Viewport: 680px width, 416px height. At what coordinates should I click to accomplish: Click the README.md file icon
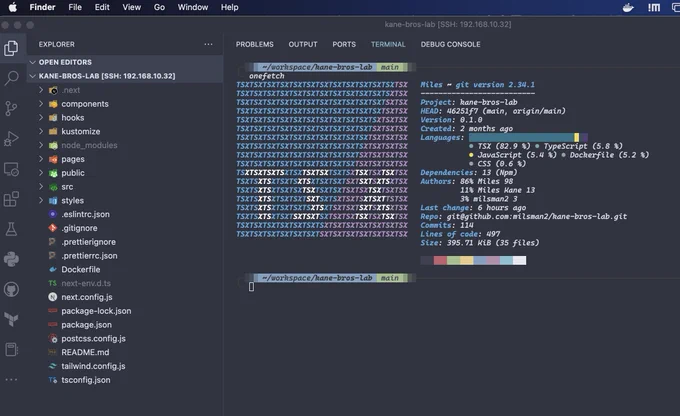(x=53, y=352)
